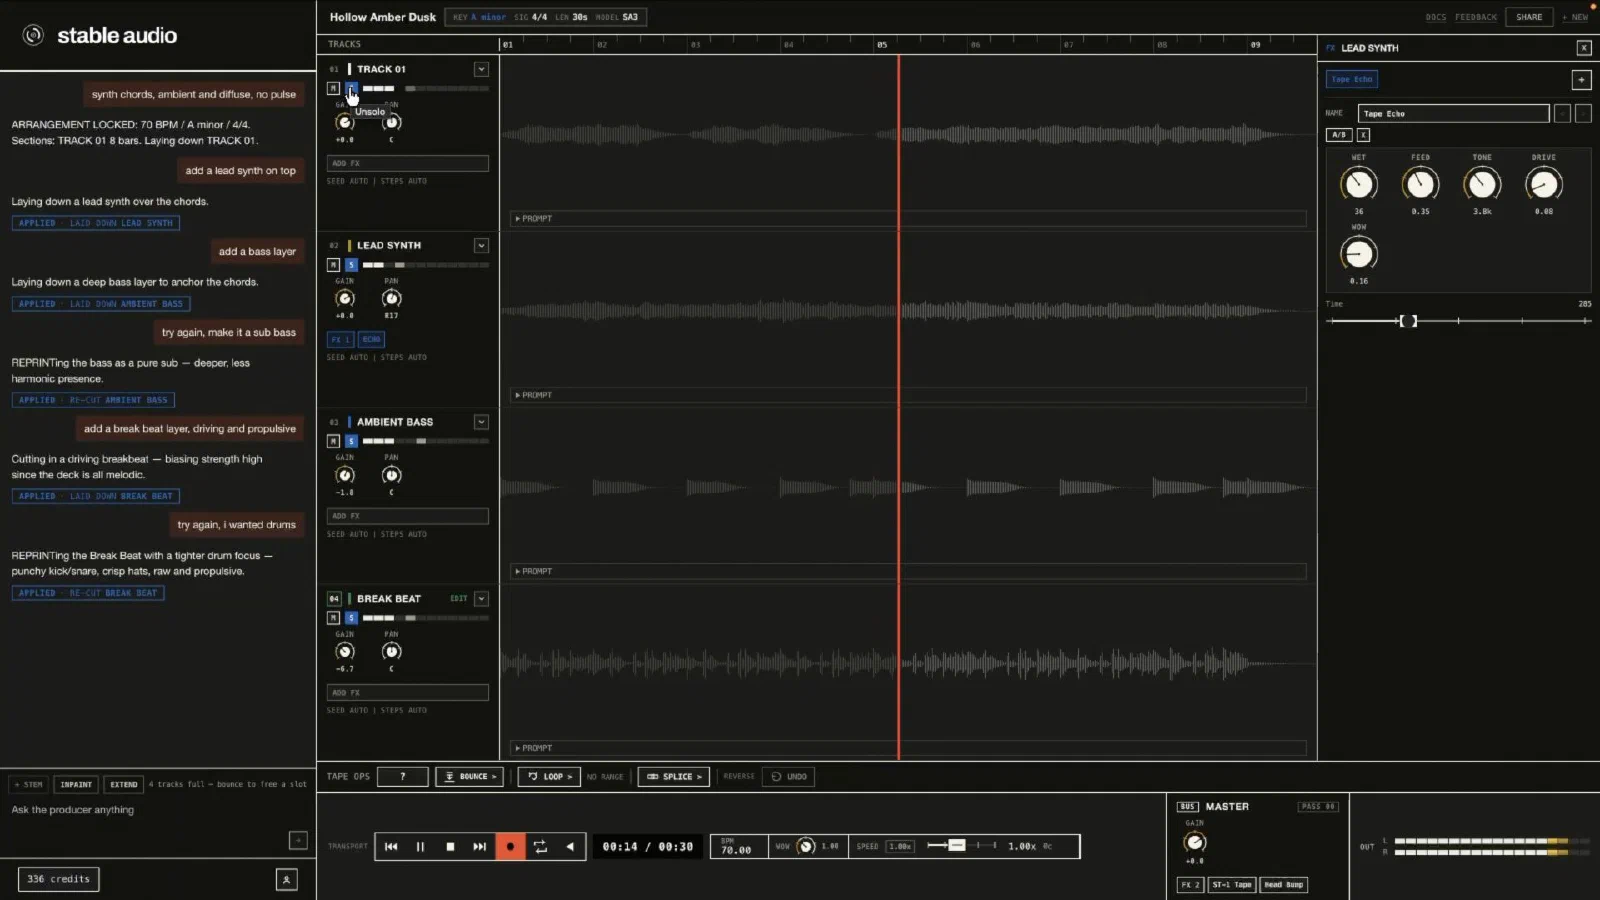1600x900 pixels.
Task: Open the Track 01 dropdown menu
Action: click(481, 69)
